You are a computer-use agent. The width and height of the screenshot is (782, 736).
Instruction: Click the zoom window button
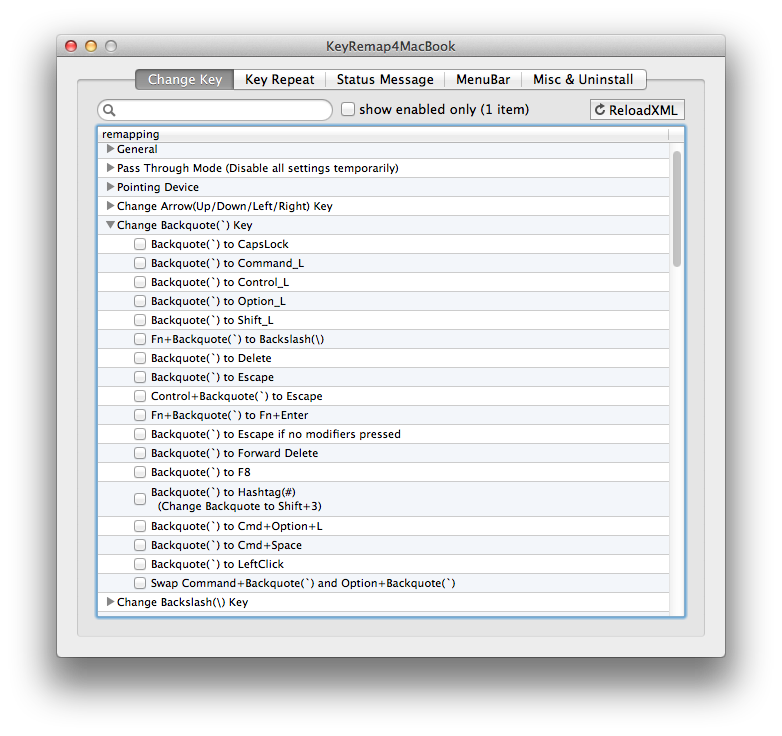tap(111, 46)
